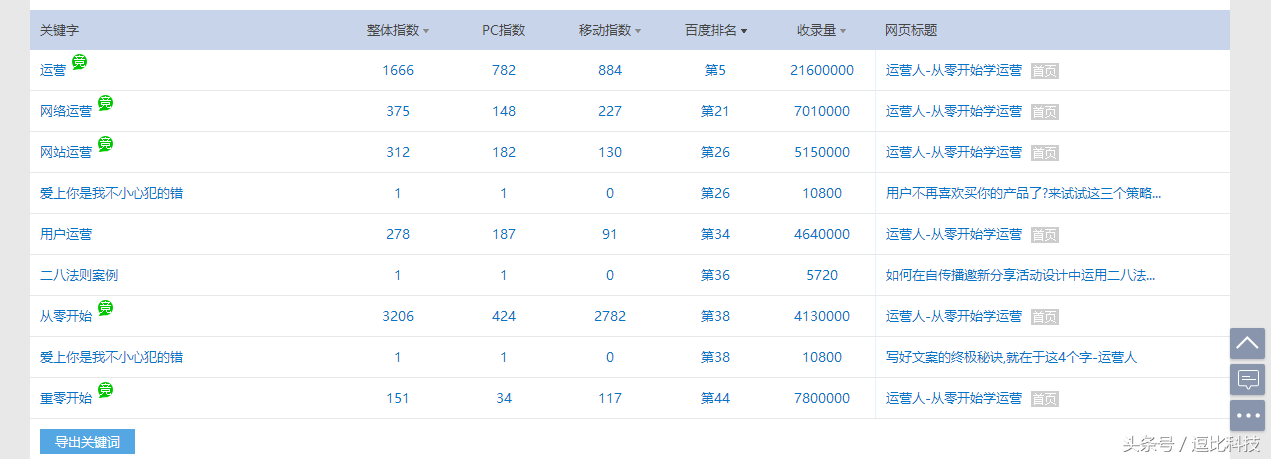Image resolution: width=1271 pixels, height=459 pixels.
Task: Click mobile index value 884
Action: (x=610, y=71)
